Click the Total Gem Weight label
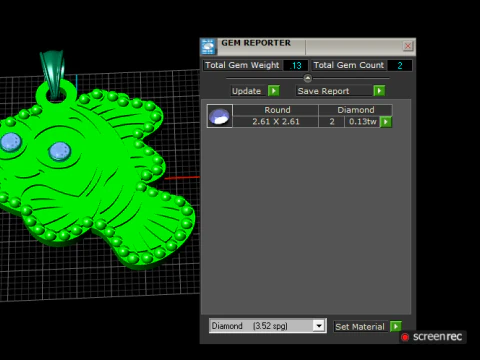480x360 pixels. (242, 65)
